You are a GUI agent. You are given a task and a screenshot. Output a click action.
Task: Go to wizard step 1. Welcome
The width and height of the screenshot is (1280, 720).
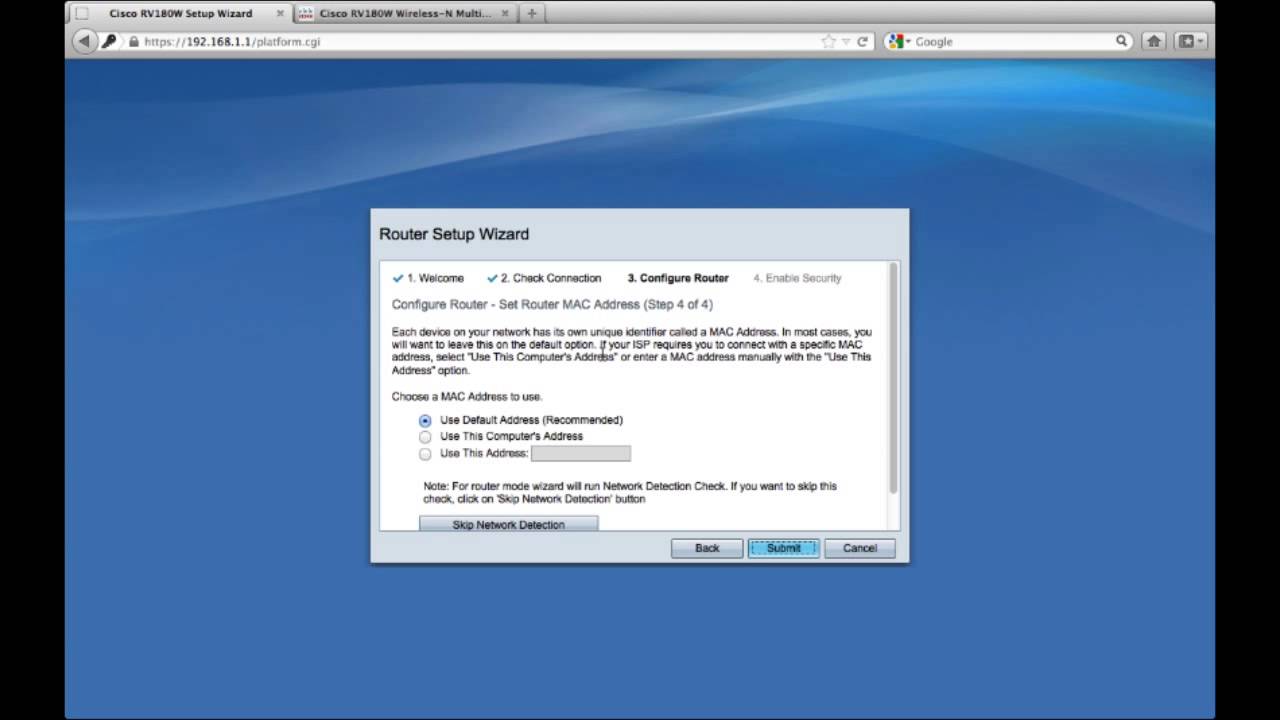[428, 278]
